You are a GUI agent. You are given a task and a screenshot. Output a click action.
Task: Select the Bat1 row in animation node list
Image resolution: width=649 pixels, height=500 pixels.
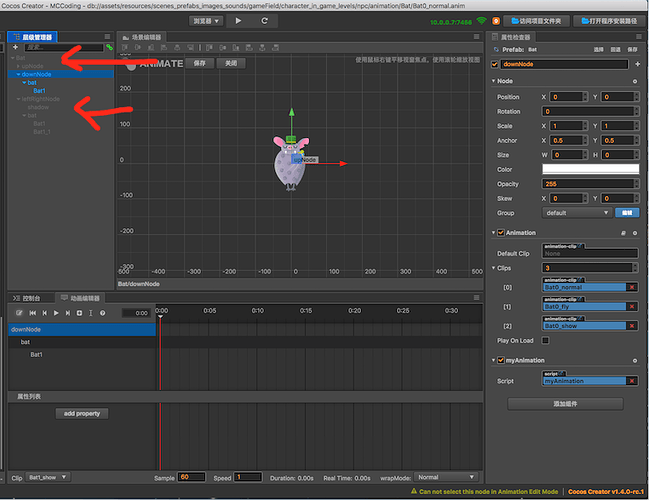[82, 354]
